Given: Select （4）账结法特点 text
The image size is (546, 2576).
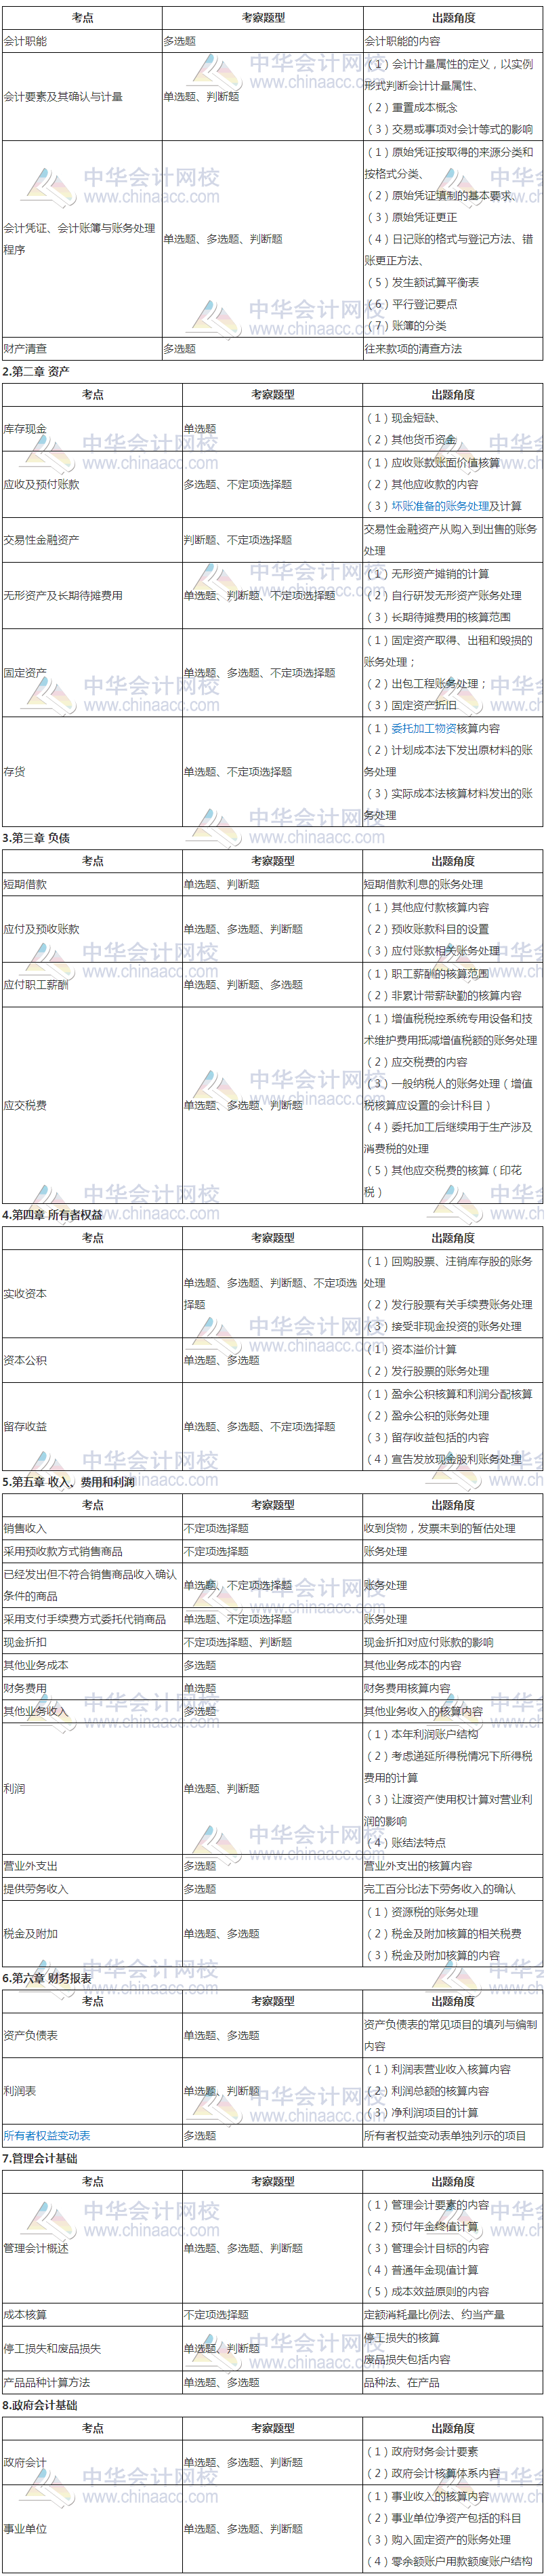Looking at the screenshot, I should [406, 1842].
